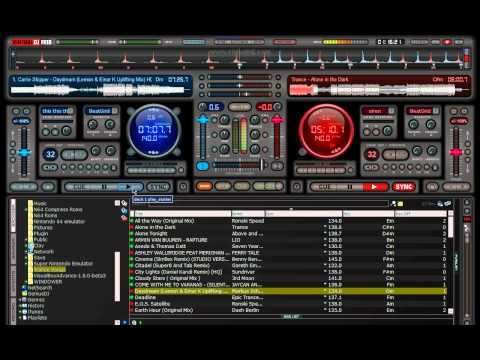Image resolution: width=480 pixels, height=360 pixels.
Task: Click the left channel mid EQ knob
Action: pos(224,134)
